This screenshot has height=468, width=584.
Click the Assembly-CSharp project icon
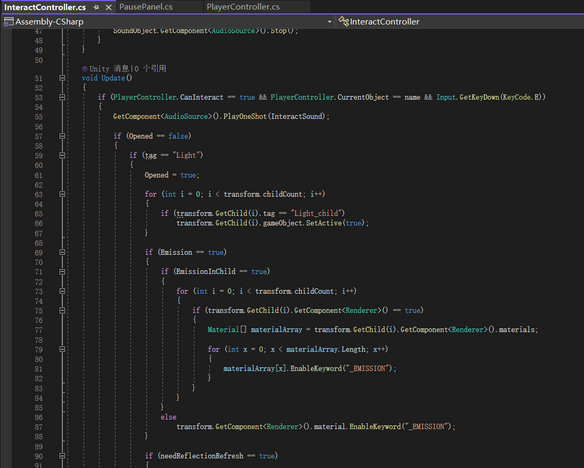point(8,22)
